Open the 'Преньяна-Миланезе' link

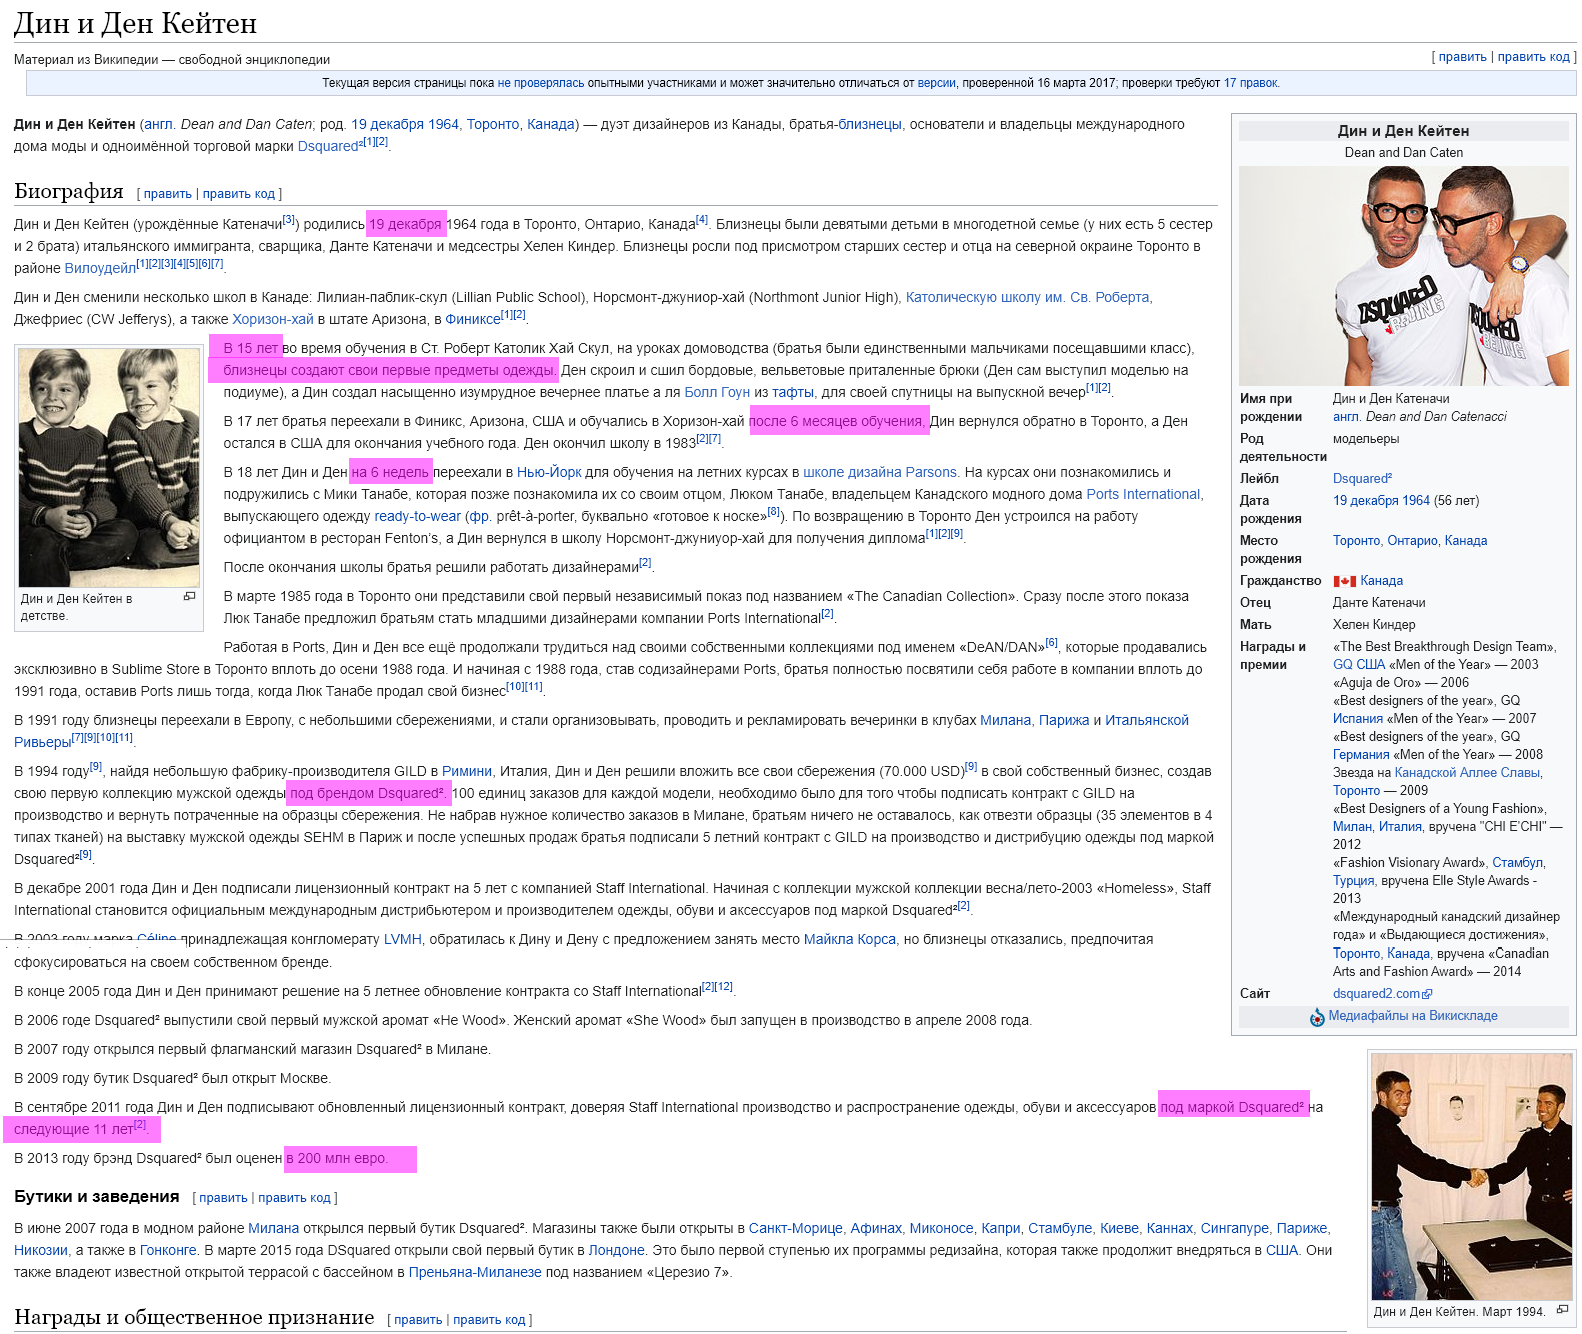click(475, 1273)
